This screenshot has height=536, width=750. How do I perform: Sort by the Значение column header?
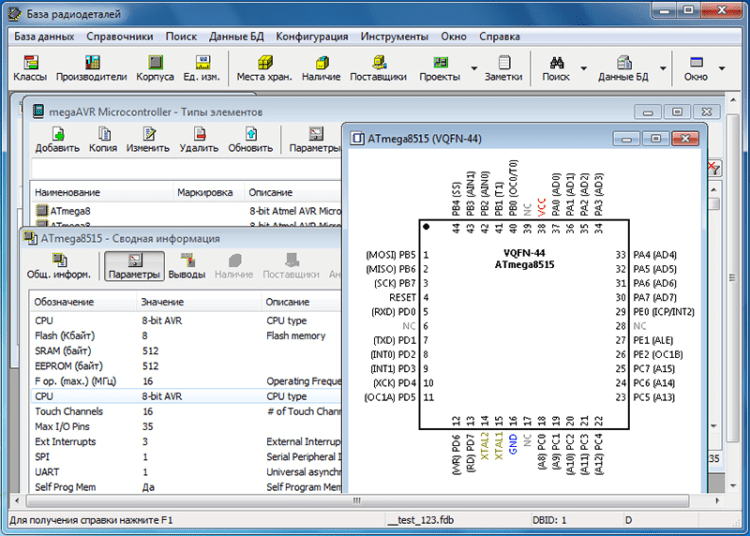pos(162,301)
